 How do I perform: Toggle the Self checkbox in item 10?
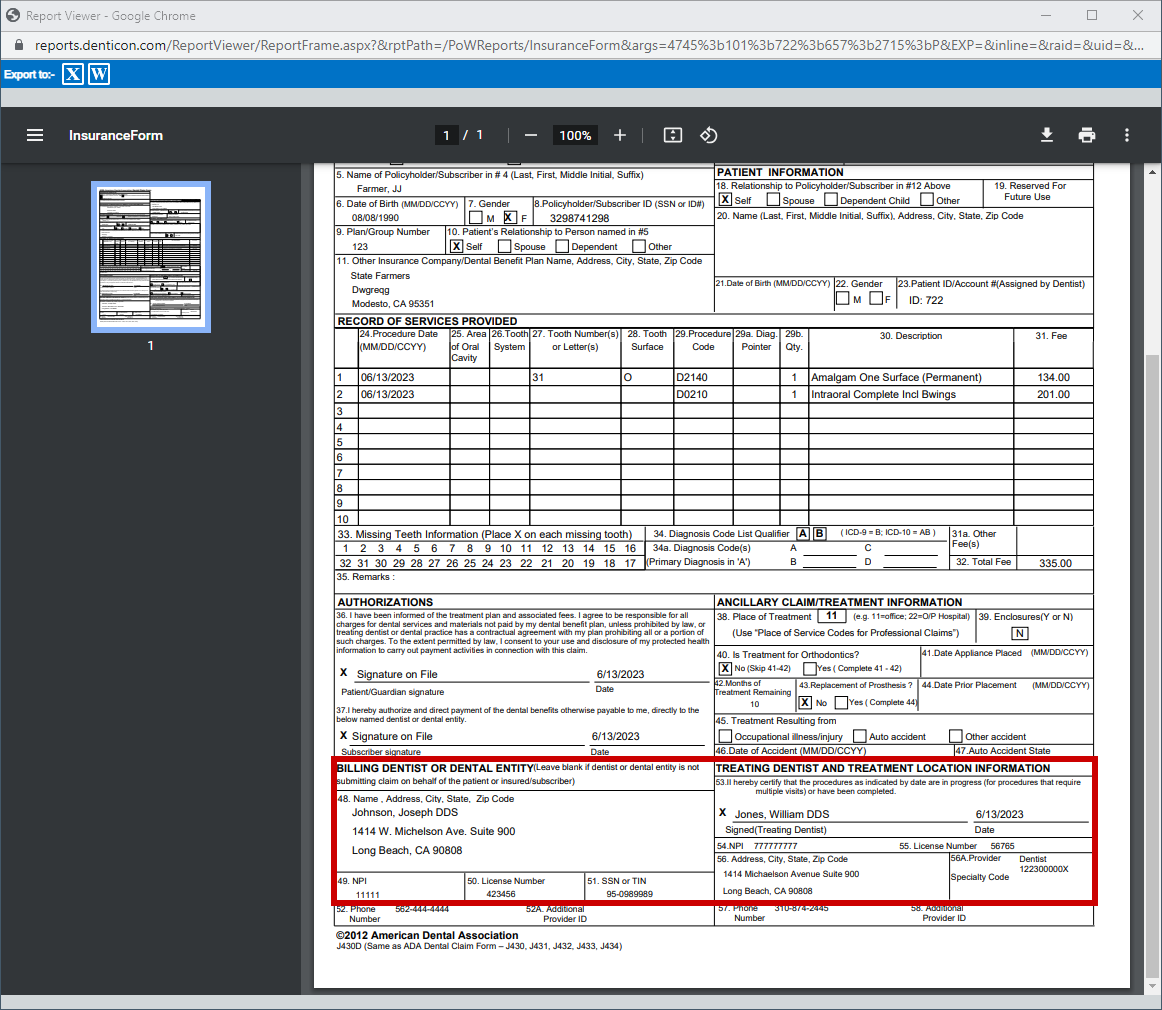point(456,246)
